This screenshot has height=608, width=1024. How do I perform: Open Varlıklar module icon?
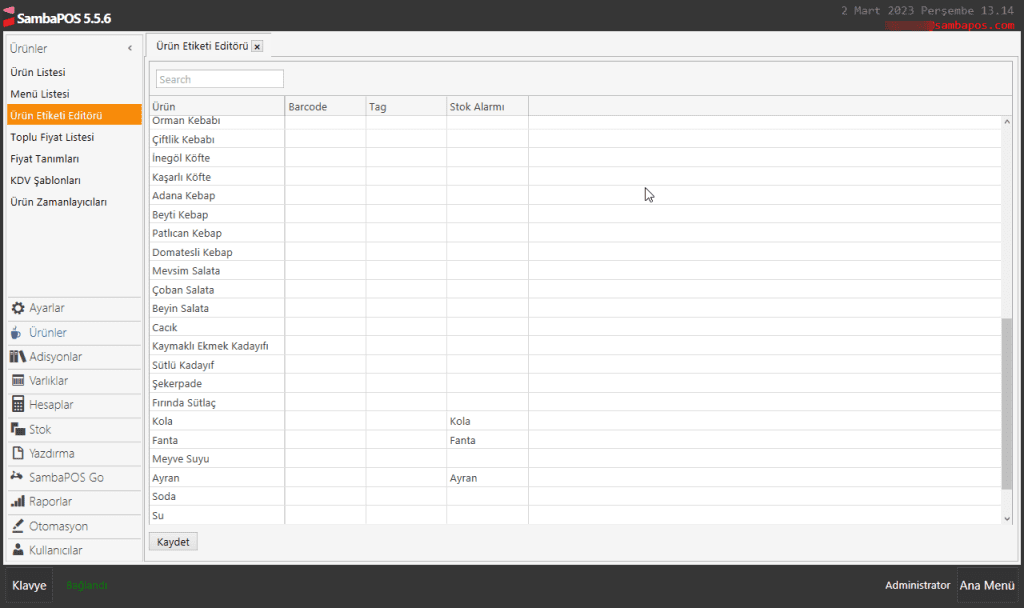click(18, 381)
